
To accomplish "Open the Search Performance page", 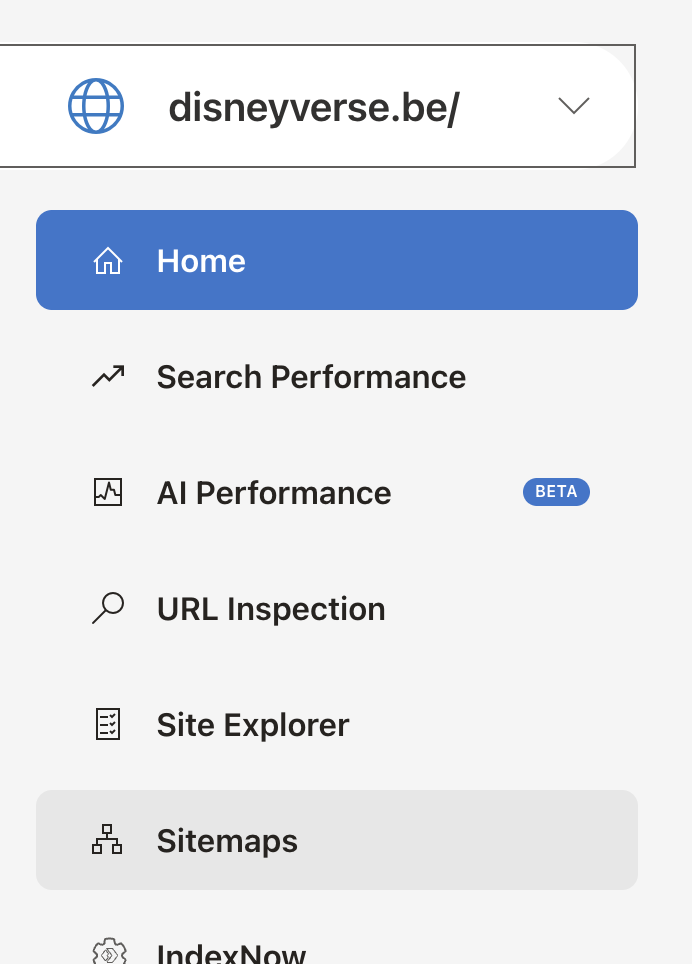I will coord(311,377).
